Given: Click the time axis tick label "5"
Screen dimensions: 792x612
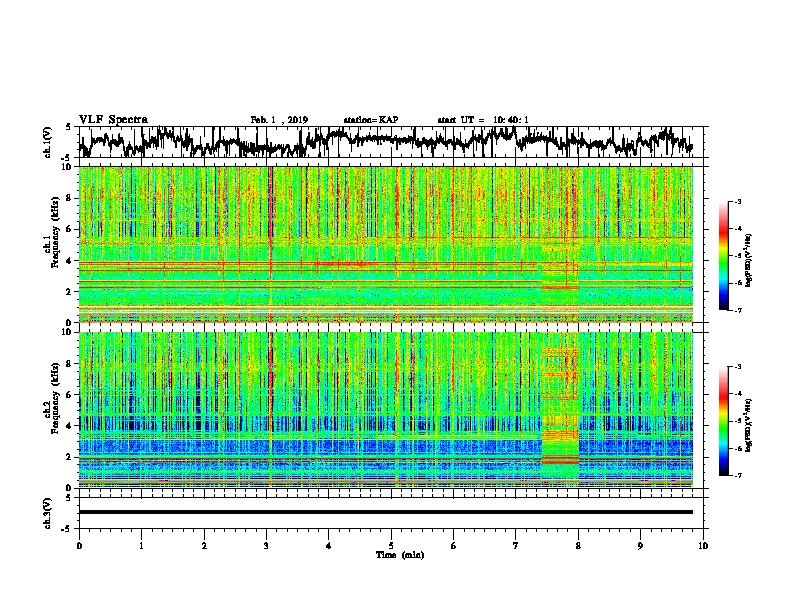Looking at the screenshot, I should pos(391,546).
